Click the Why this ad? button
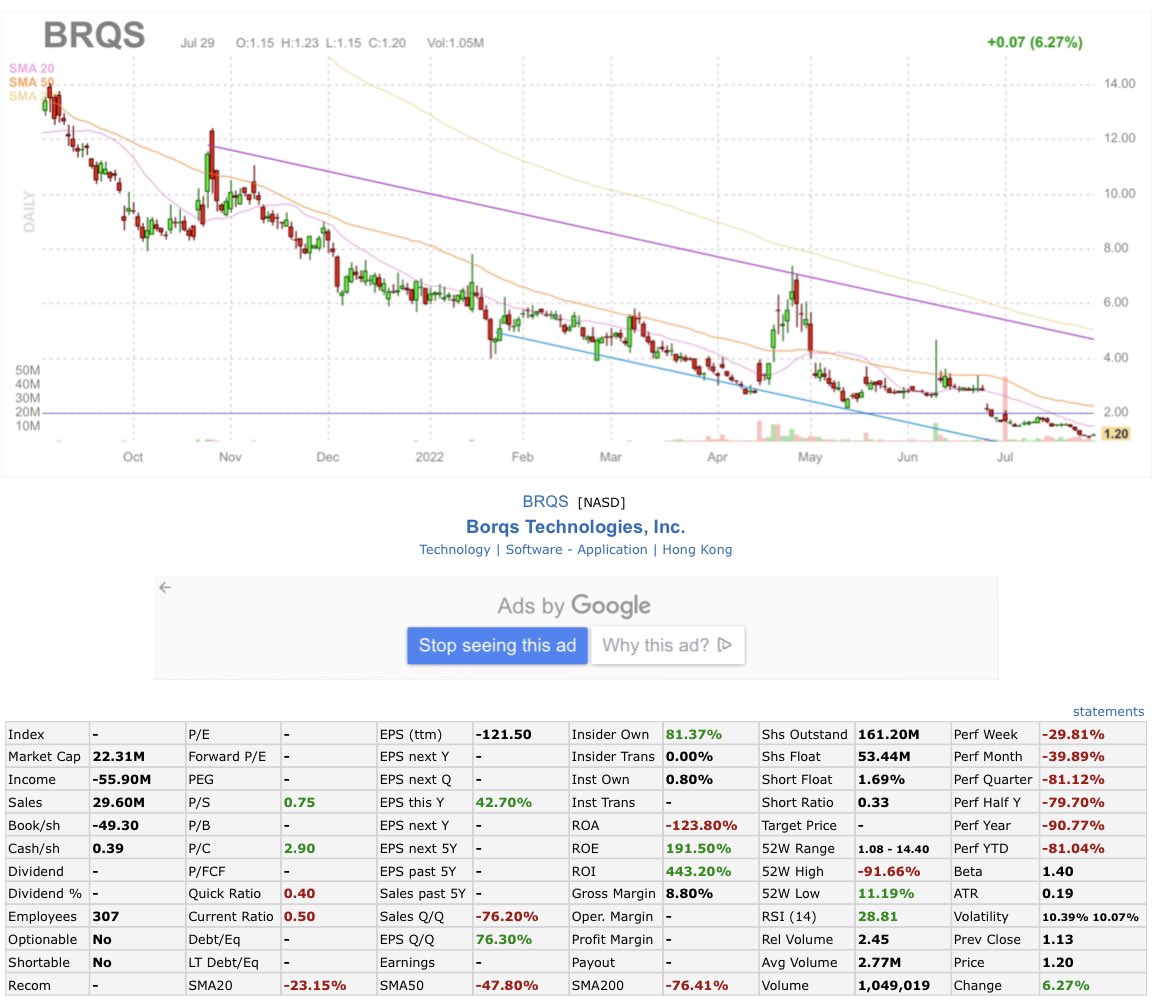This screenshot has height=1008, width=1170. [668, 645]
